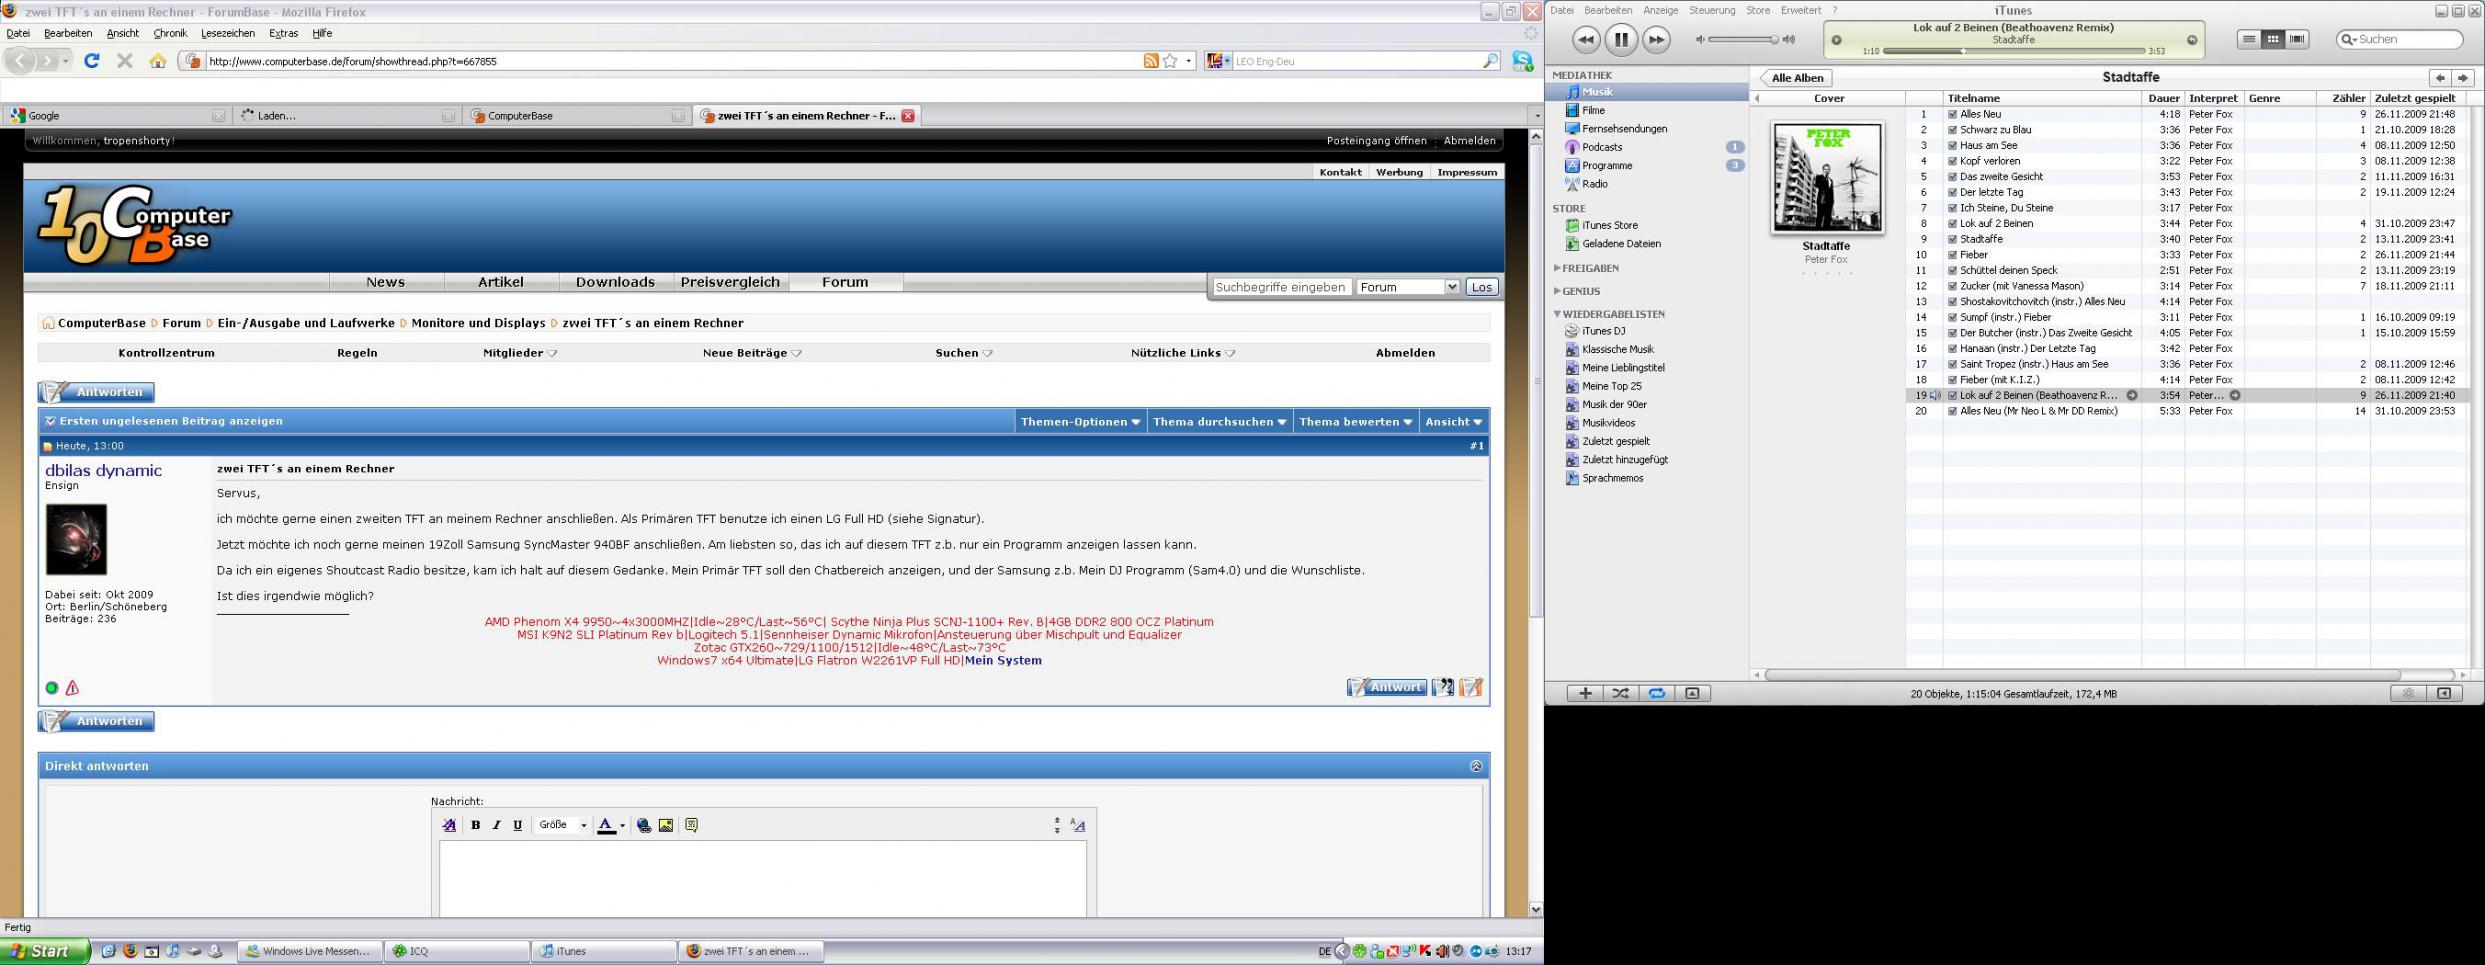This screenshot has height=965, width=2485.
Task: Switch editor mode with the A/A icon
Action: tap(1077, 825)
